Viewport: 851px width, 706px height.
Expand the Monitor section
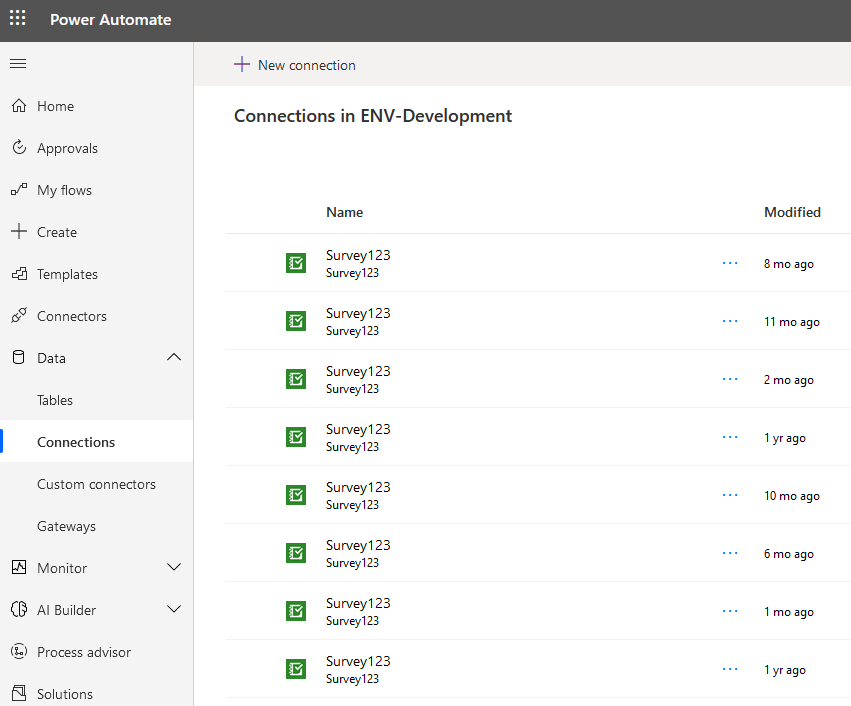(174, 567)
